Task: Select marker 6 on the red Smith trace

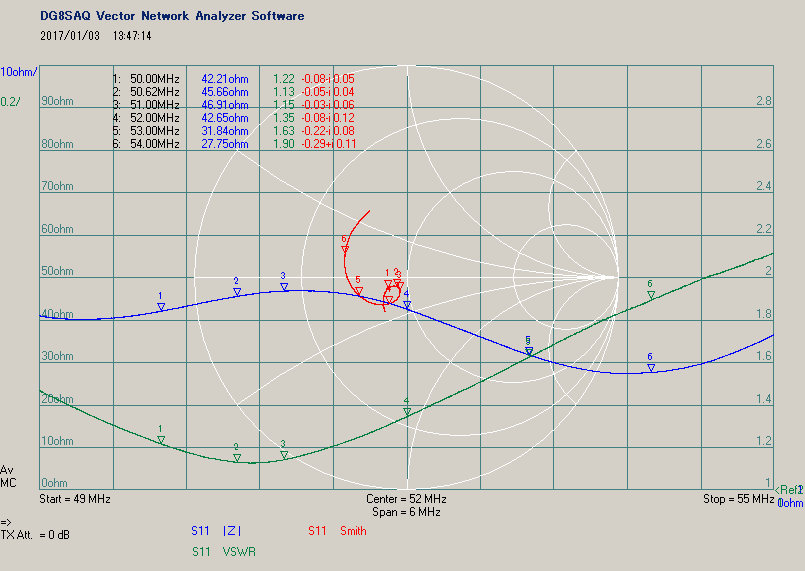Action: click(x=345, y=249)
